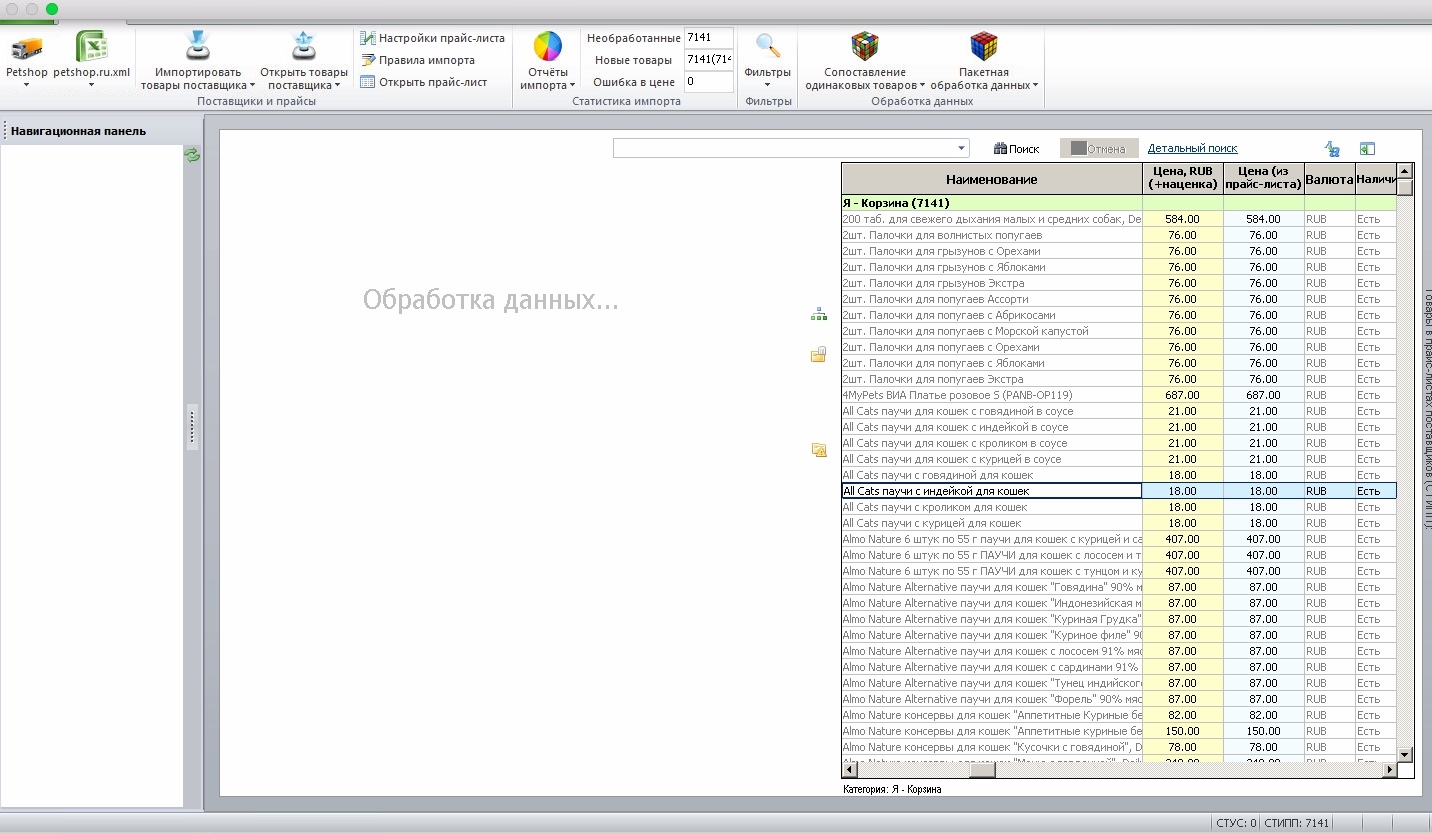This screenshot has width=1432, height=833.
Task: Click the Фильтры magnifier icon
Action: [x=768, y=46]
